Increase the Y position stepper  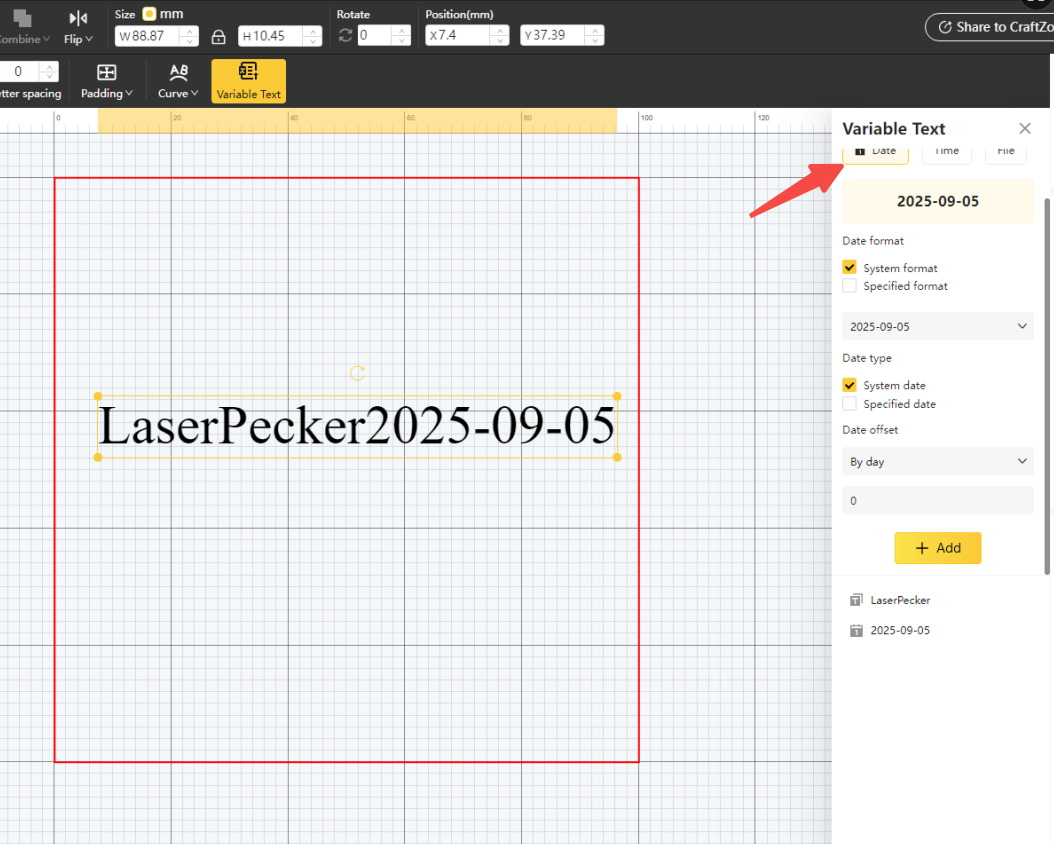pos(595,30)
